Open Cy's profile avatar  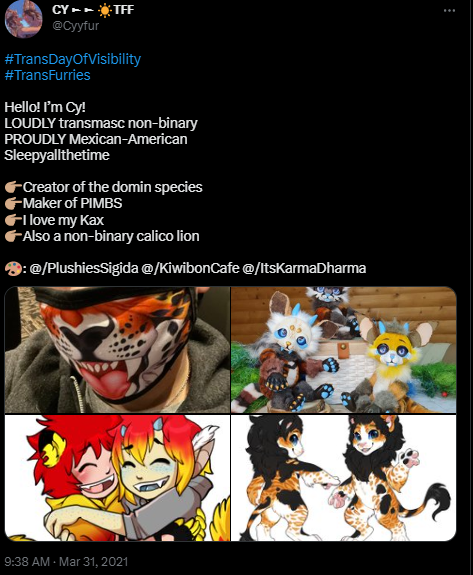(23, 19)
